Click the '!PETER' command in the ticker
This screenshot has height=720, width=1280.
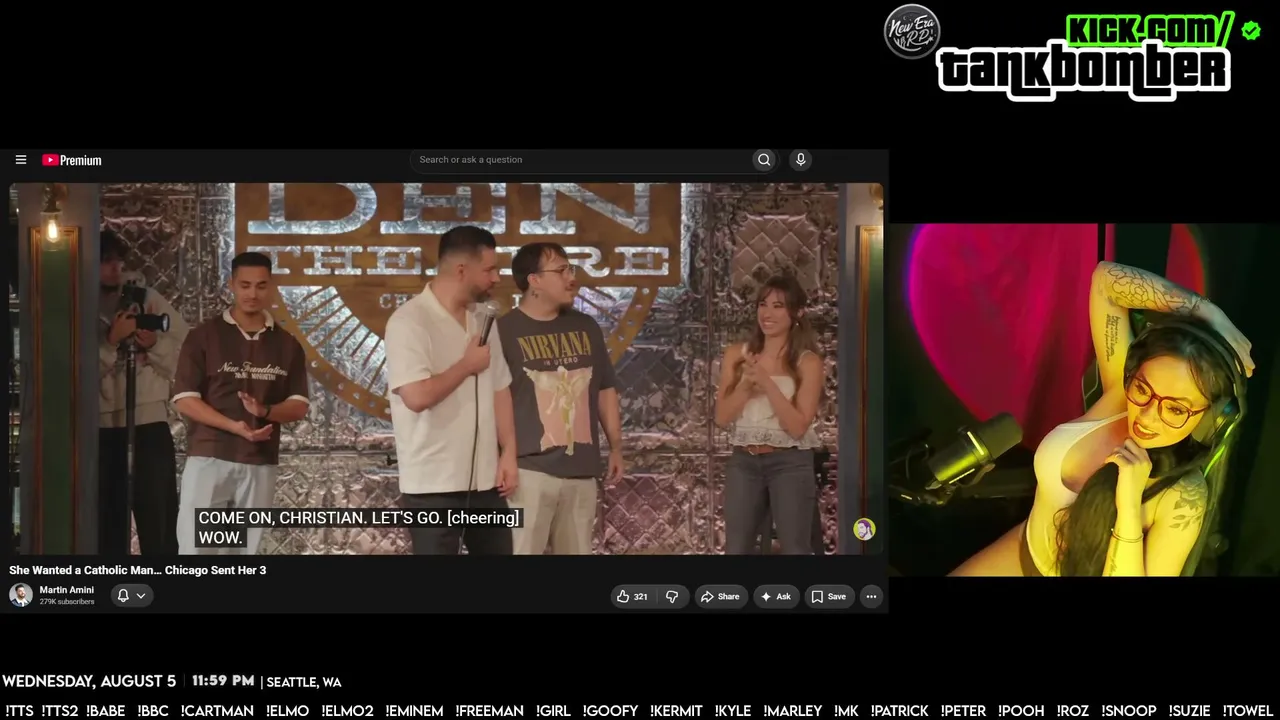pyautogui.click(x=964, y=711)
